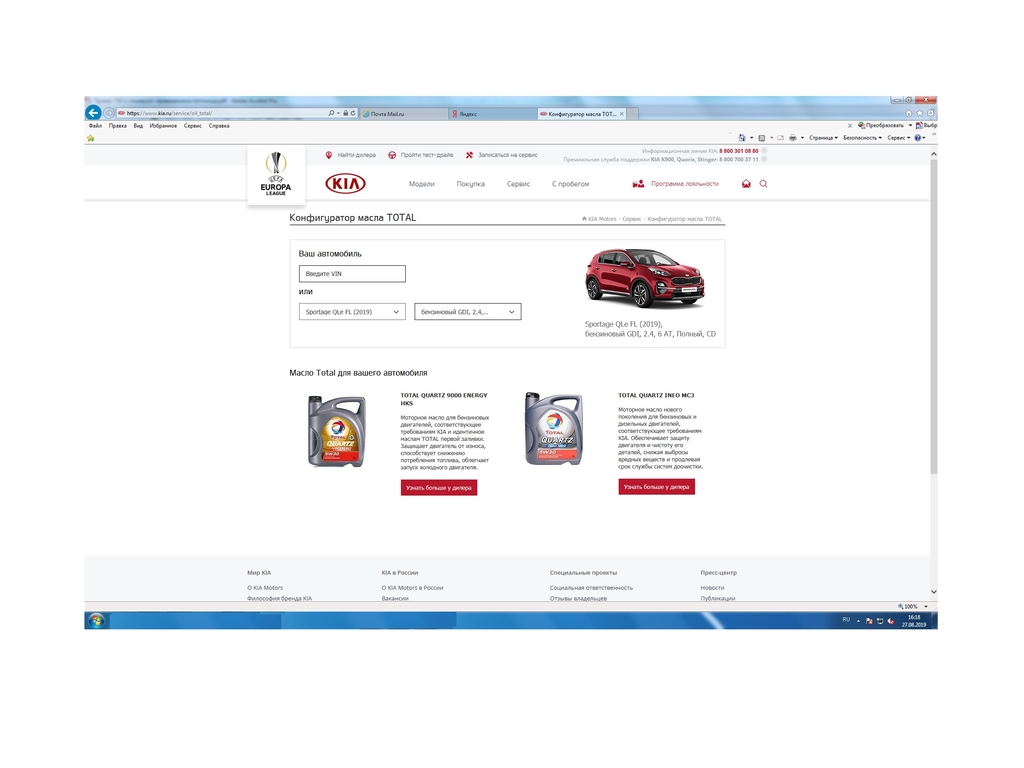Click the UEFA Europa League logo
Image resolution: width=1024 pixels, height=768 pixels.
point(276,174)
